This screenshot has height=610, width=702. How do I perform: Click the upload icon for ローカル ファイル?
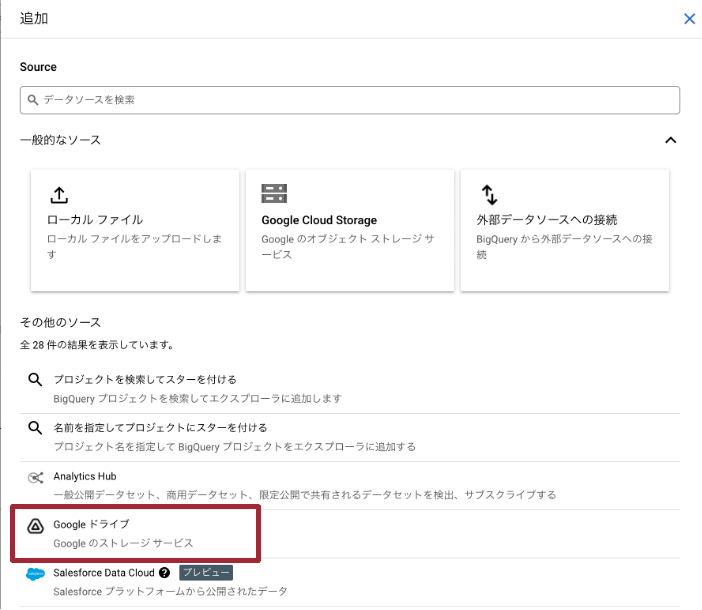pyautogui.click(x=59, y=195)
